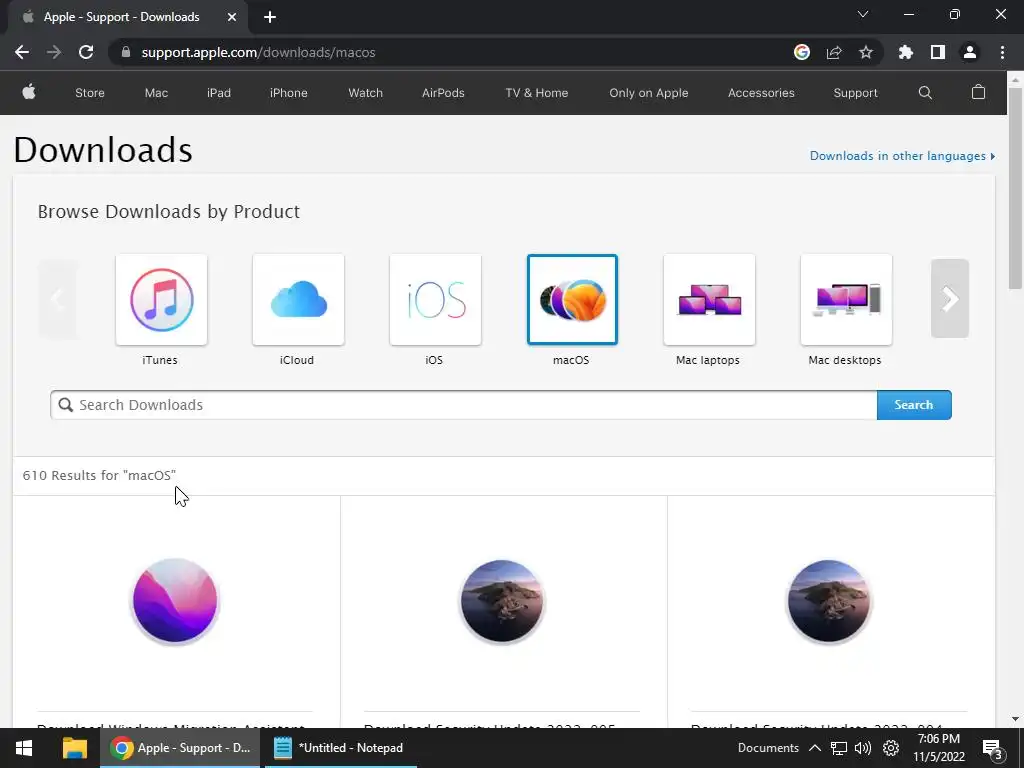Open the Support menu item
The height and width of the screenshot is (768, 1024).
856,93
